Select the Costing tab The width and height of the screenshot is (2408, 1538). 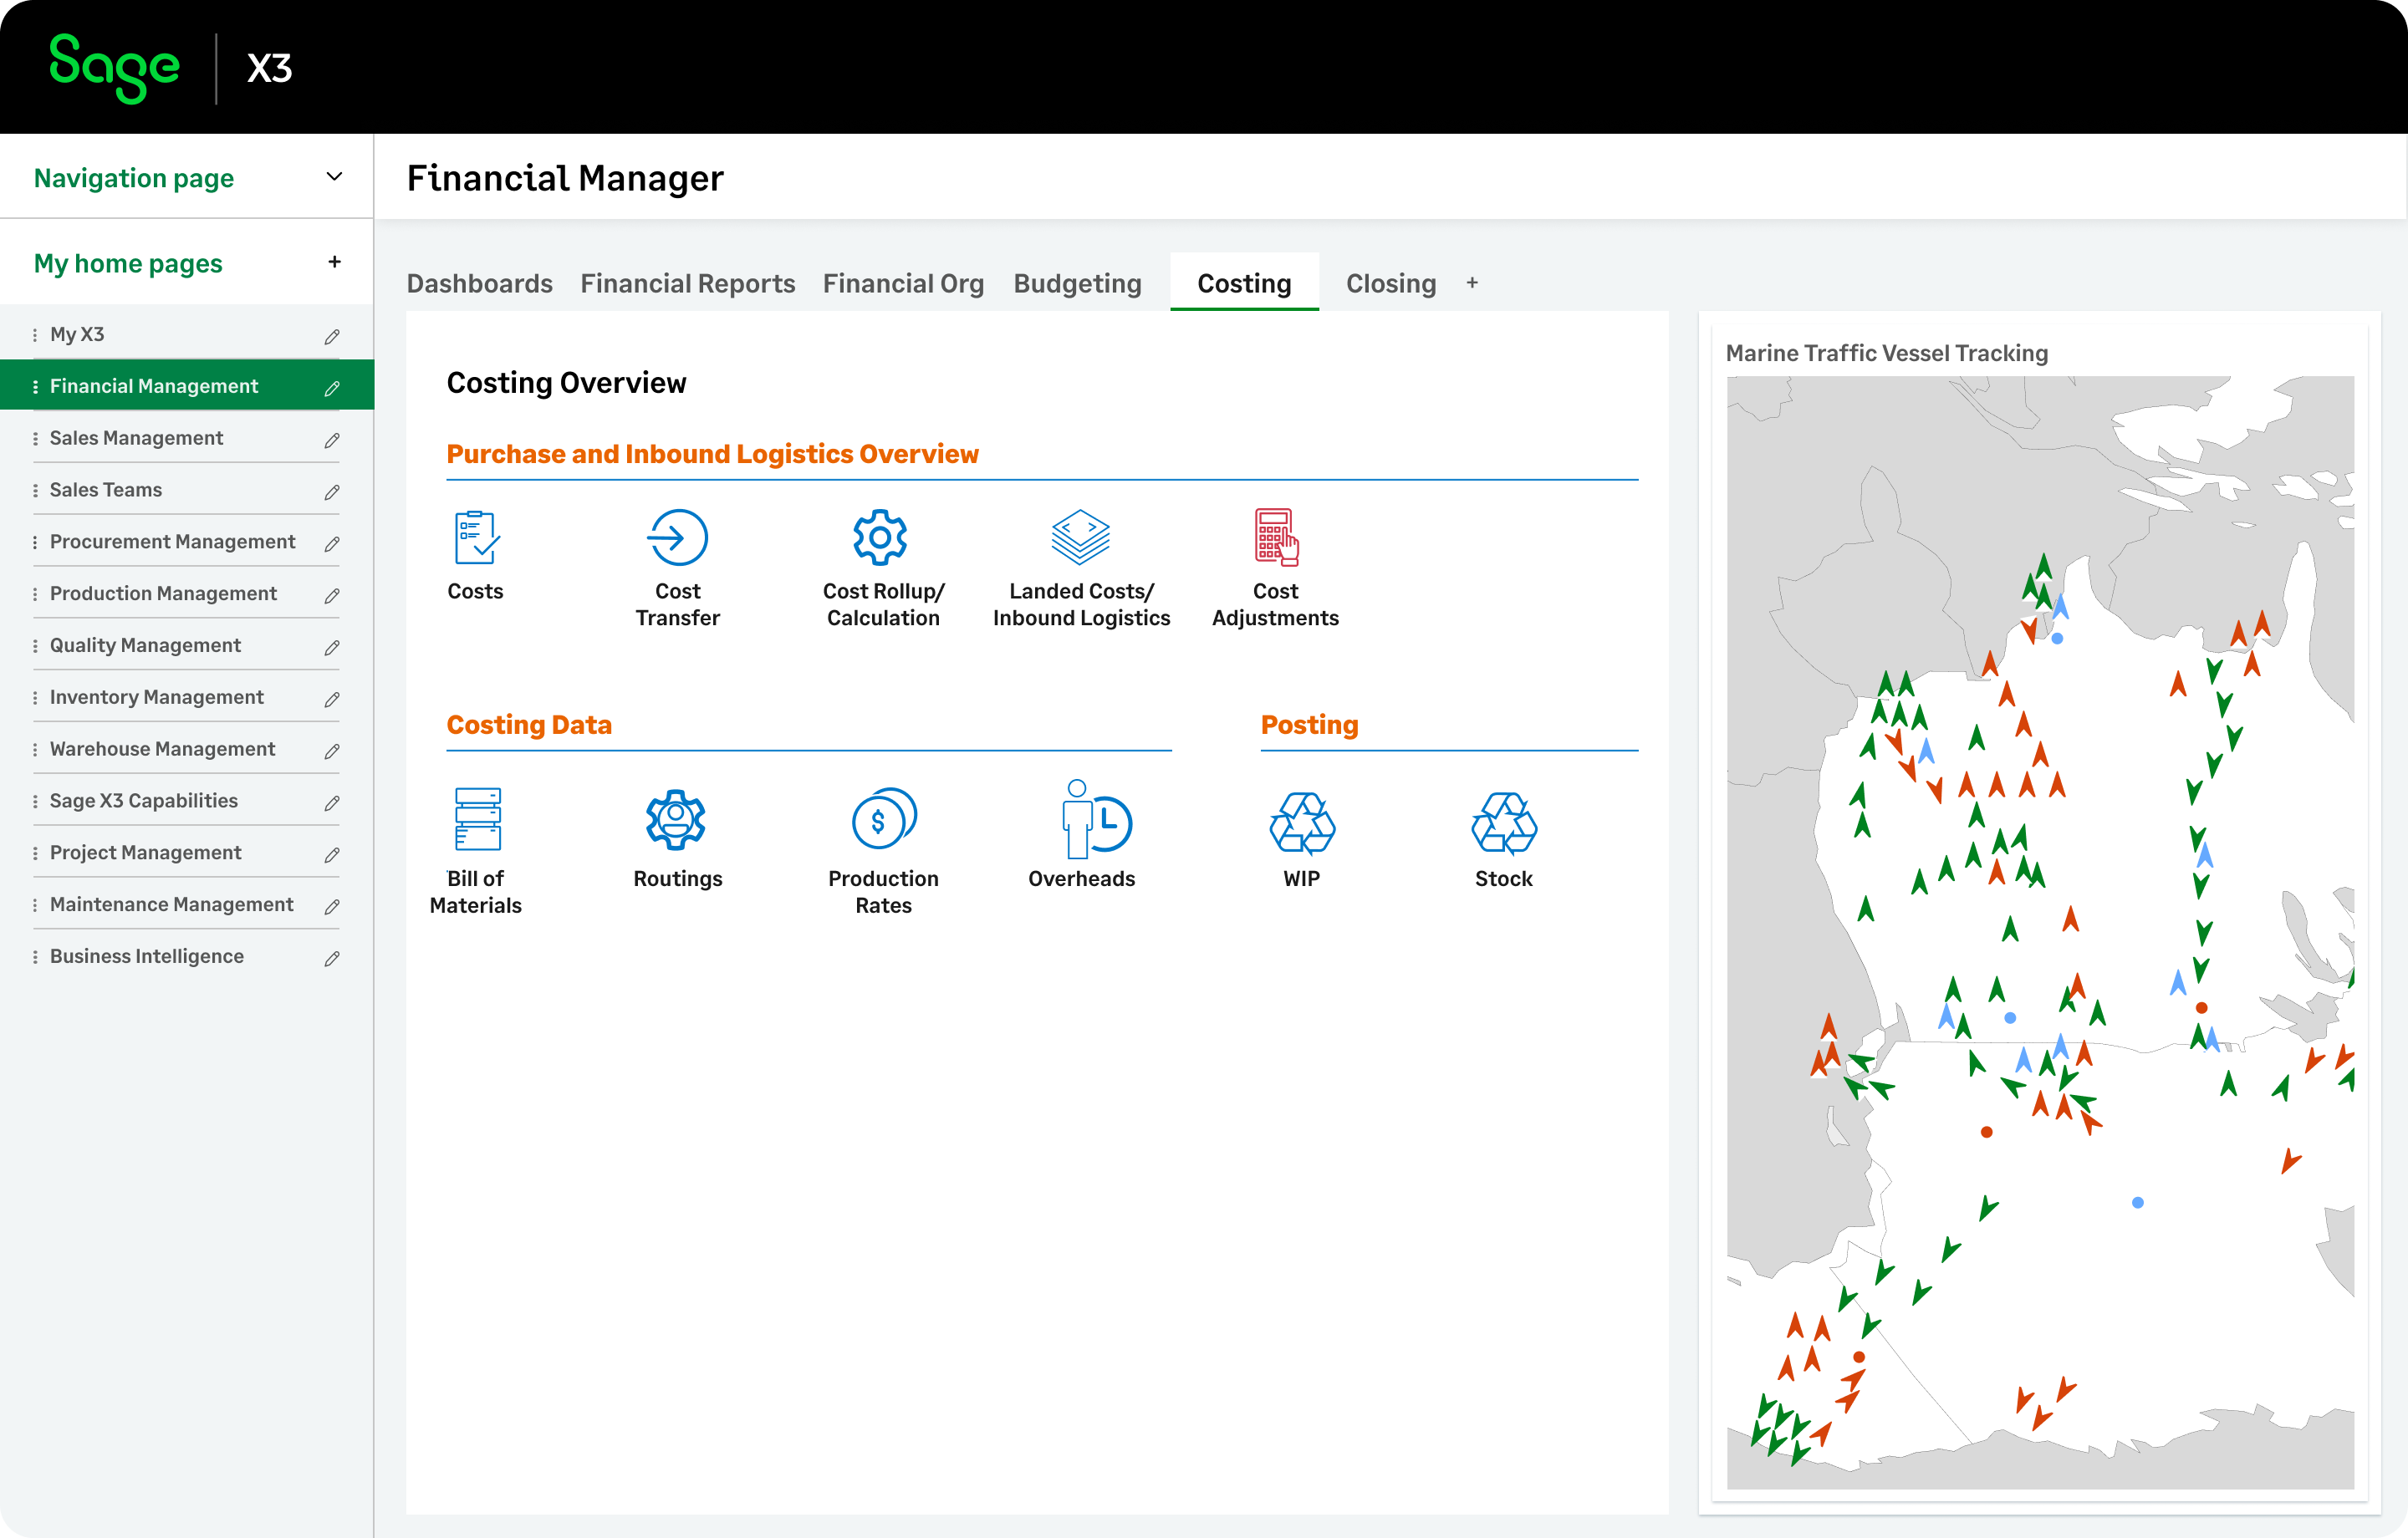tap(1244, 283)
